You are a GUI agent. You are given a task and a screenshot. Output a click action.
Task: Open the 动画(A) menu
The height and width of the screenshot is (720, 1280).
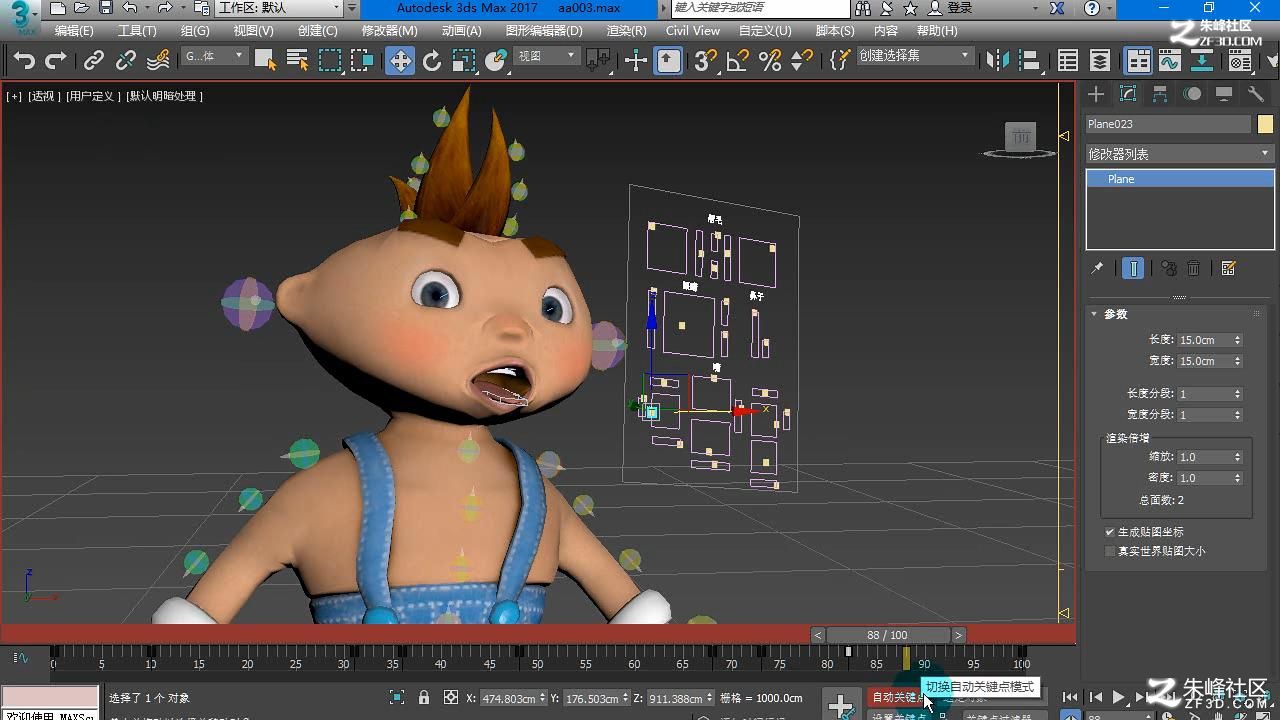click(x=461, y=31)
